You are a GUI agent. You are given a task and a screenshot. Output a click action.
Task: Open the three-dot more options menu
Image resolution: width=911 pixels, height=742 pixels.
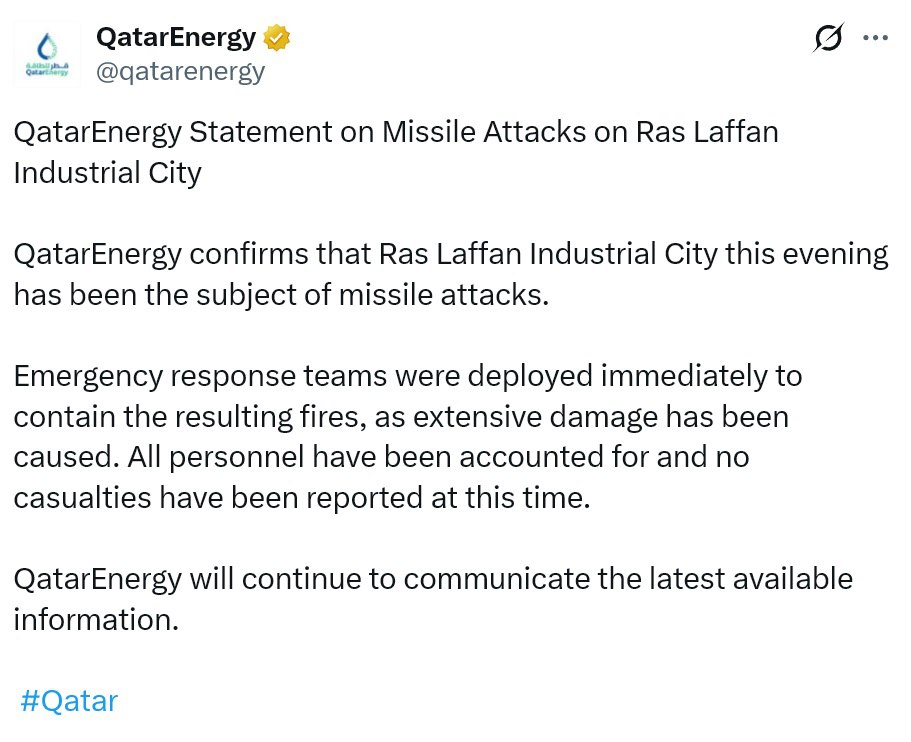[x=875, y=38]
